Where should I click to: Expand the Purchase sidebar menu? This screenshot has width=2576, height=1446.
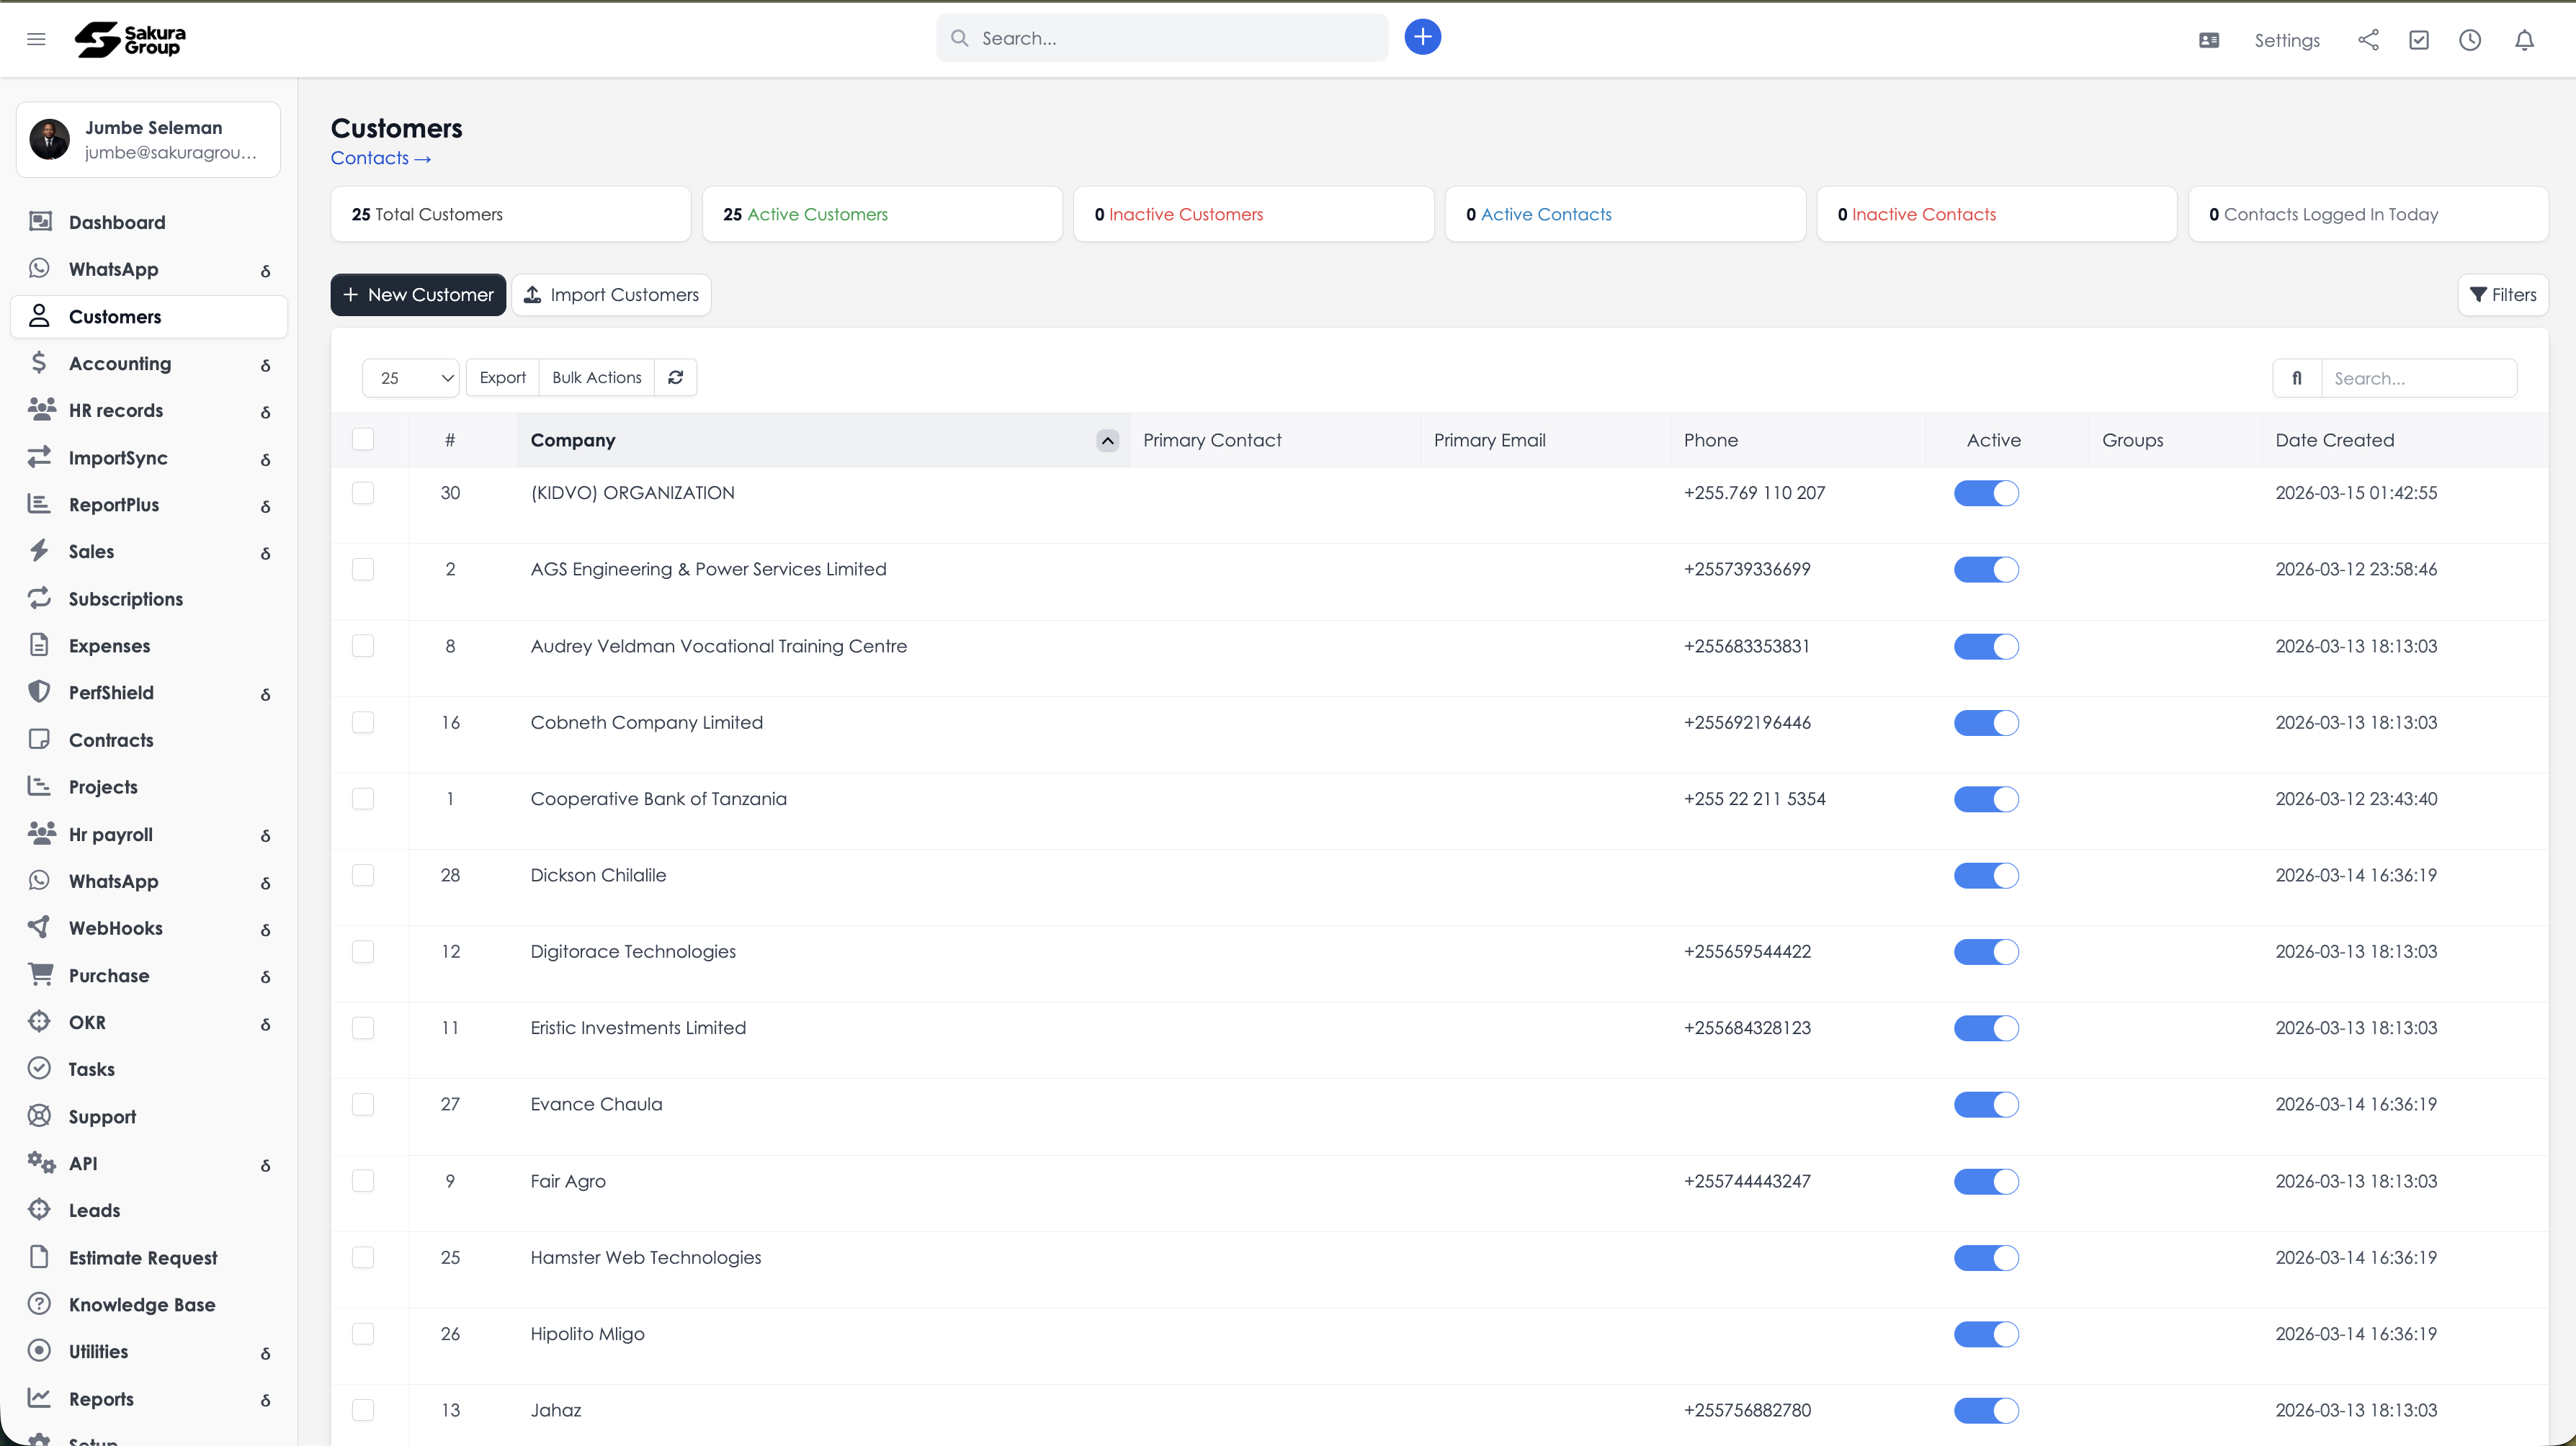pyautogui.click(x=149, y=975)
